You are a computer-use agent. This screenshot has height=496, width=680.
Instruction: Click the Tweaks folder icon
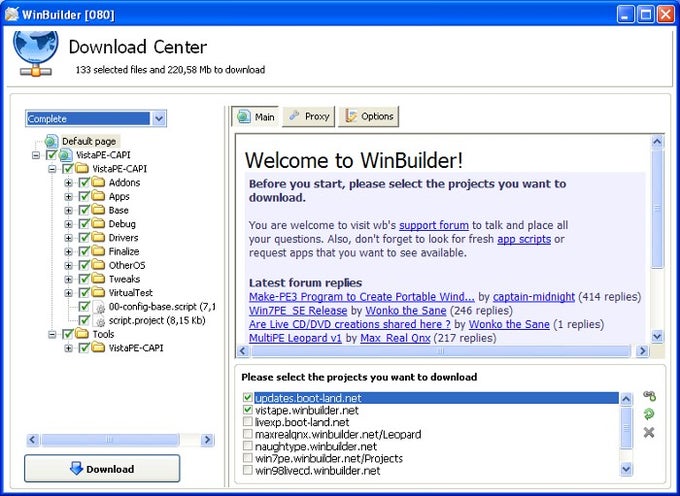(x=98, y=279)
